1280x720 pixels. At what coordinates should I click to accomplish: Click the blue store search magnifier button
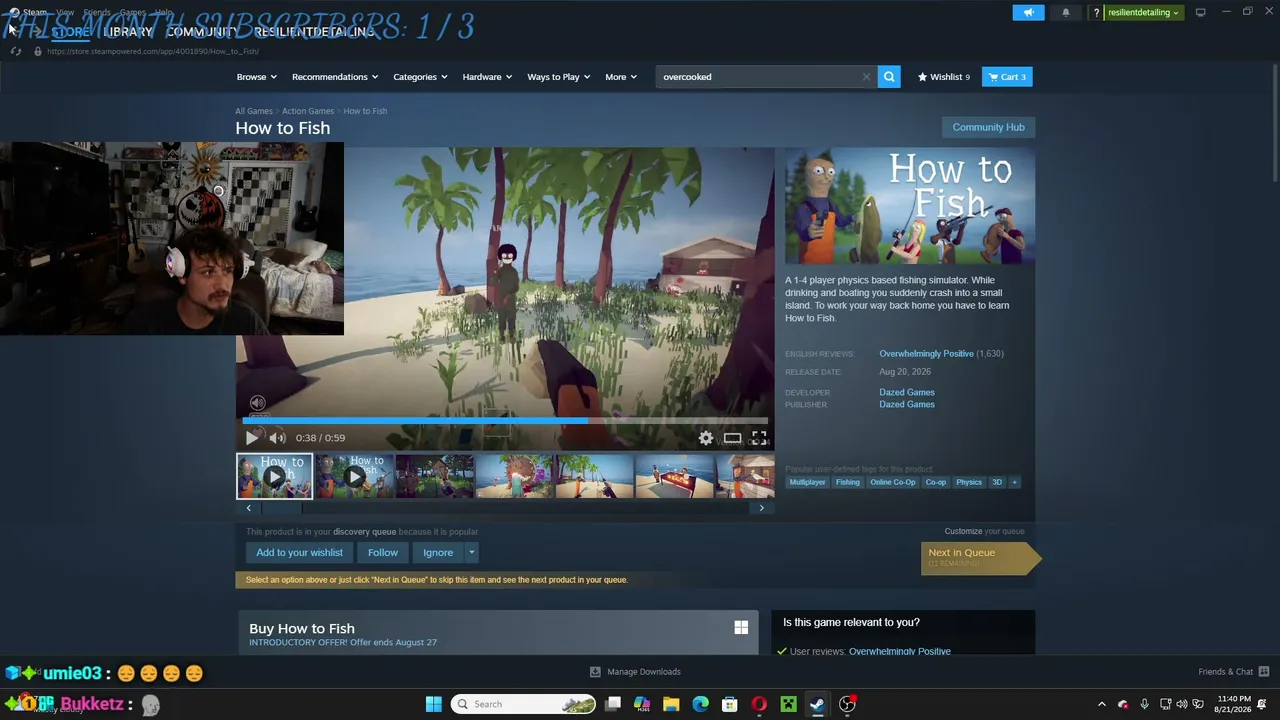(x=889, y=77)
